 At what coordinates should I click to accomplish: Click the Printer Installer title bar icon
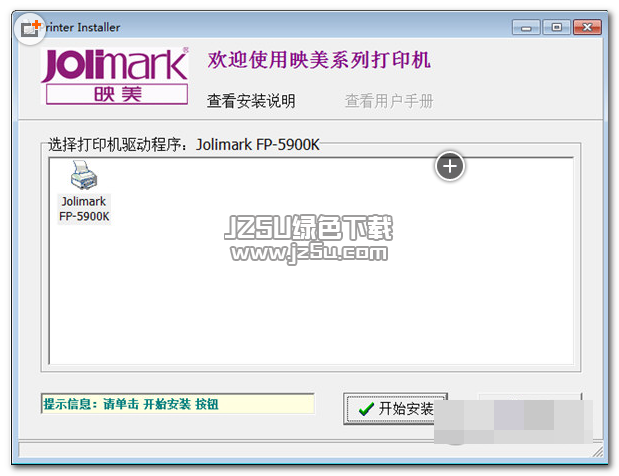coord(30,29)
